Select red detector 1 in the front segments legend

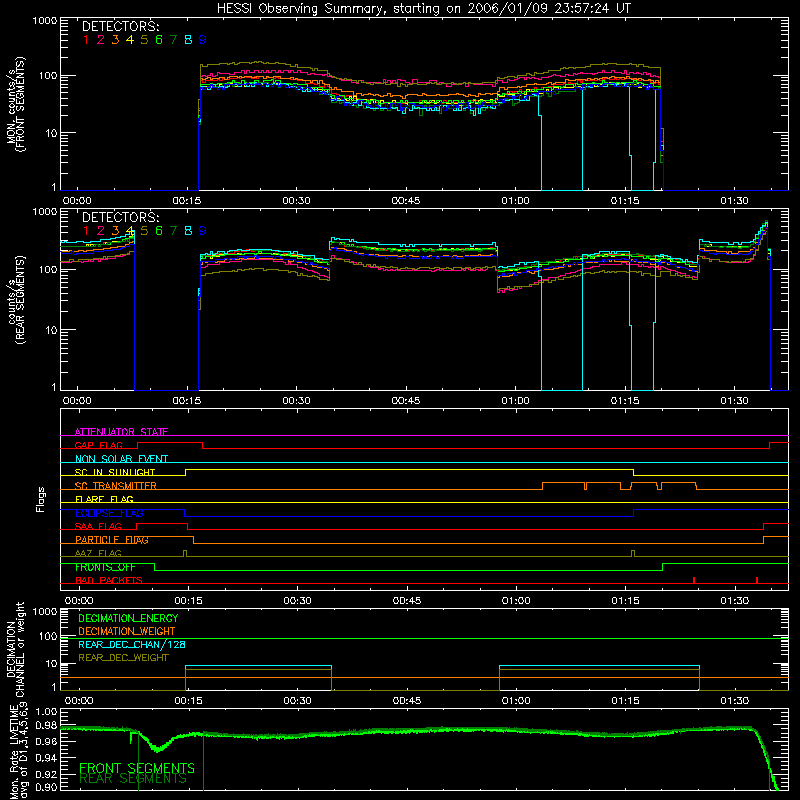tap(86, 40)
